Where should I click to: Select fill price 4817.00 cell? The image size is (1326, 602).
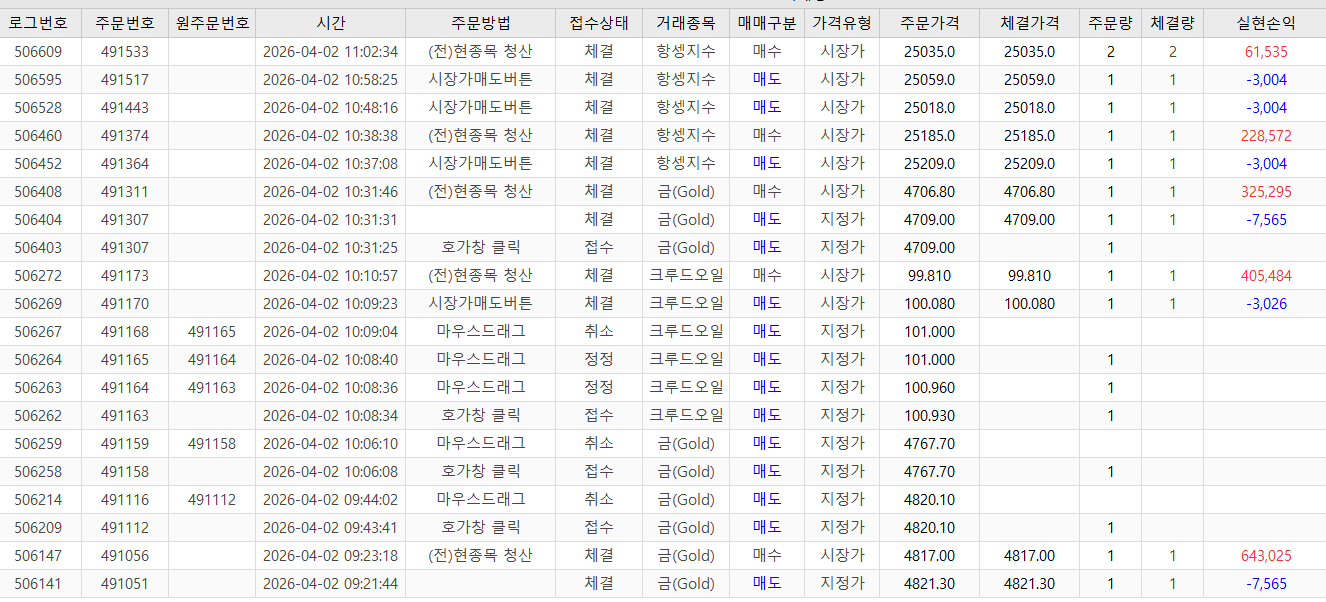(x=1029, y=556)
